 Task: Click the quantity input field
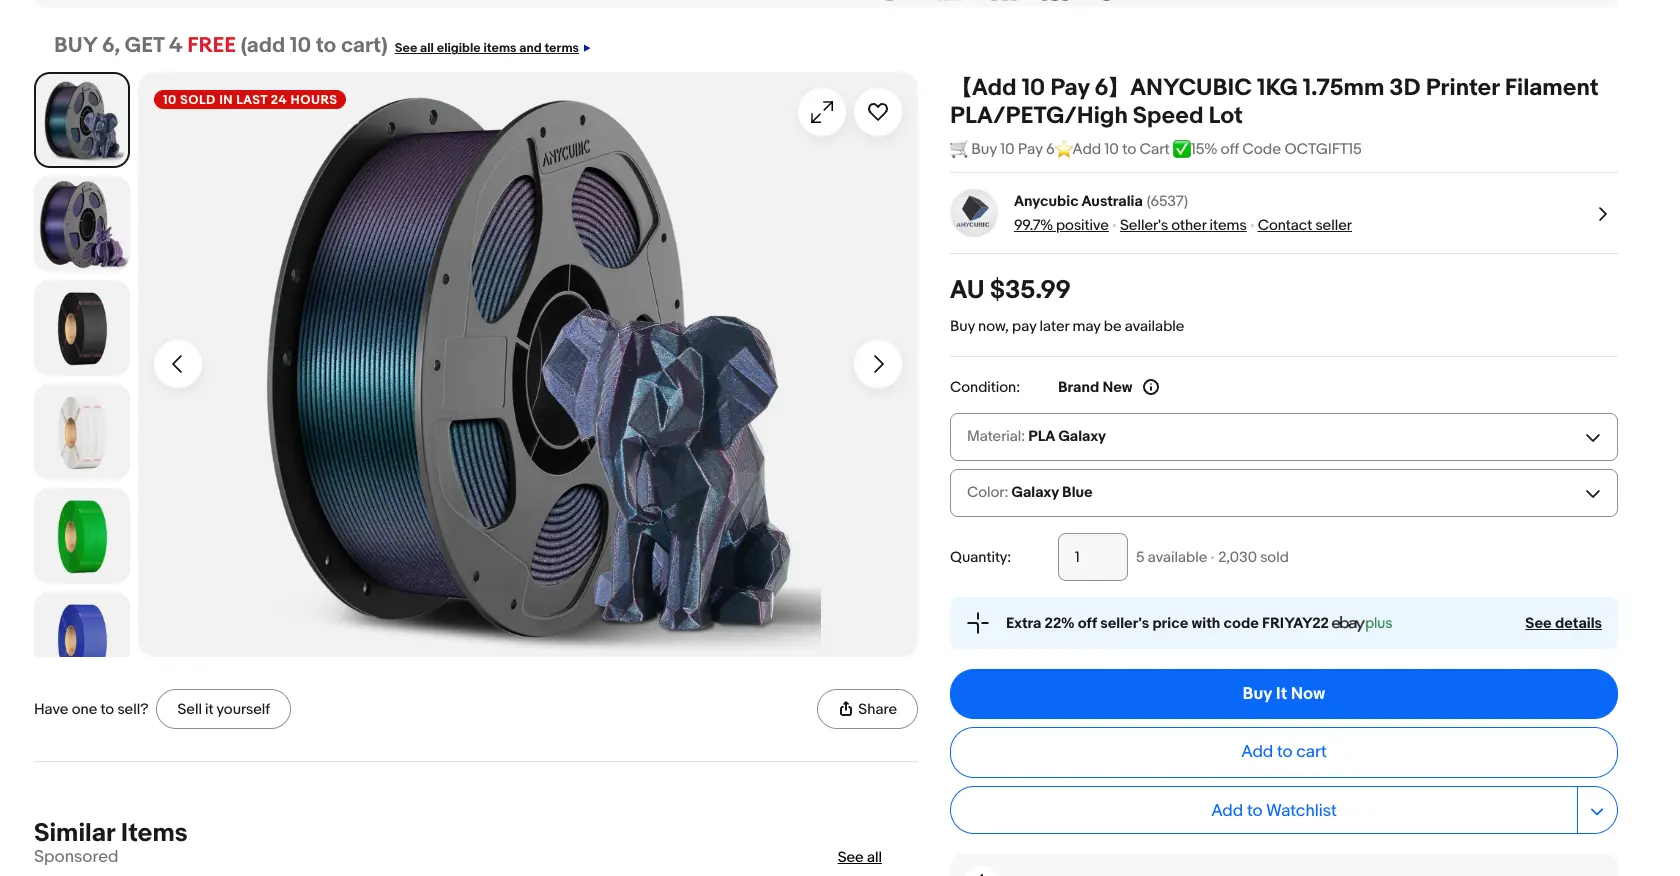[x=1092, y=557]
